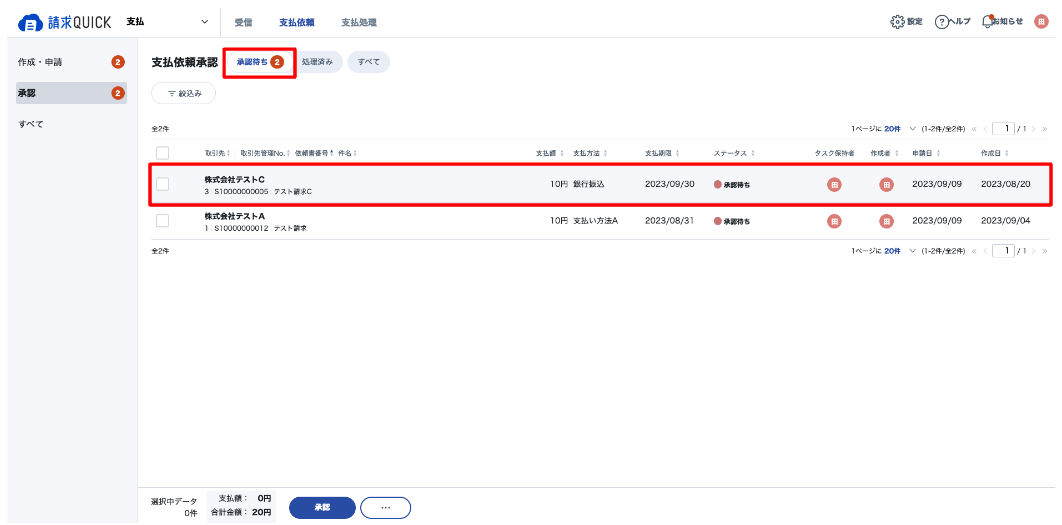Image resolution: width=1062 pixels, height=525 pixels.
Task: Switch to the 受信 tab
Action: point(243,22)
